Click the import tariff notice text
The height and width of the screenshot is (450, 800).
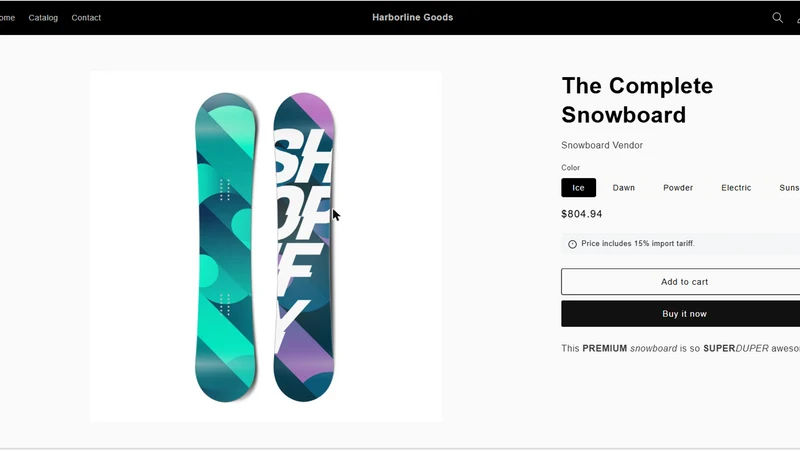coord(638,244)
